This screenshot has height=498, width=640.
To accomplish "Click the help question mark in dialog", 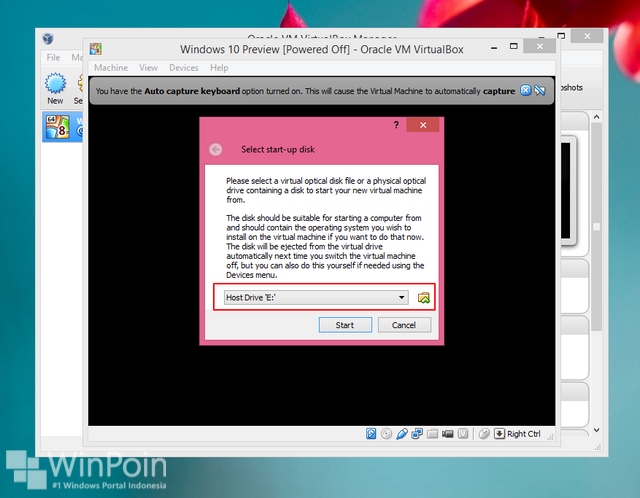I will [396, 125].
